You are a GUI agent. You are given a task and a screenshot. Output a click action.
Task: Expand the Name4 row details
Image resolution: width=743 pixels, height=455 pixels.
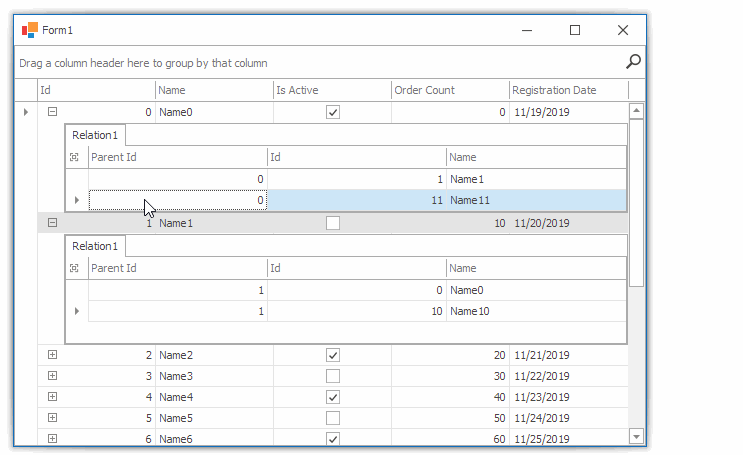point(53,396)
